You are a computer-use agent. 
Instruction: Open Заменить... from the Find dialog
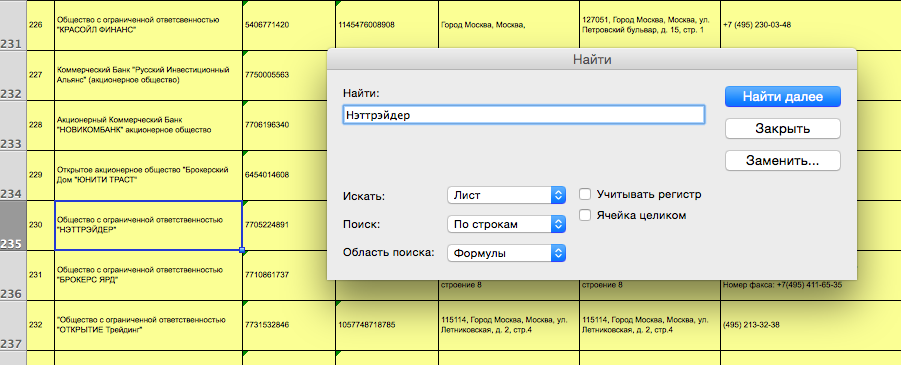[x=783, y=161]
